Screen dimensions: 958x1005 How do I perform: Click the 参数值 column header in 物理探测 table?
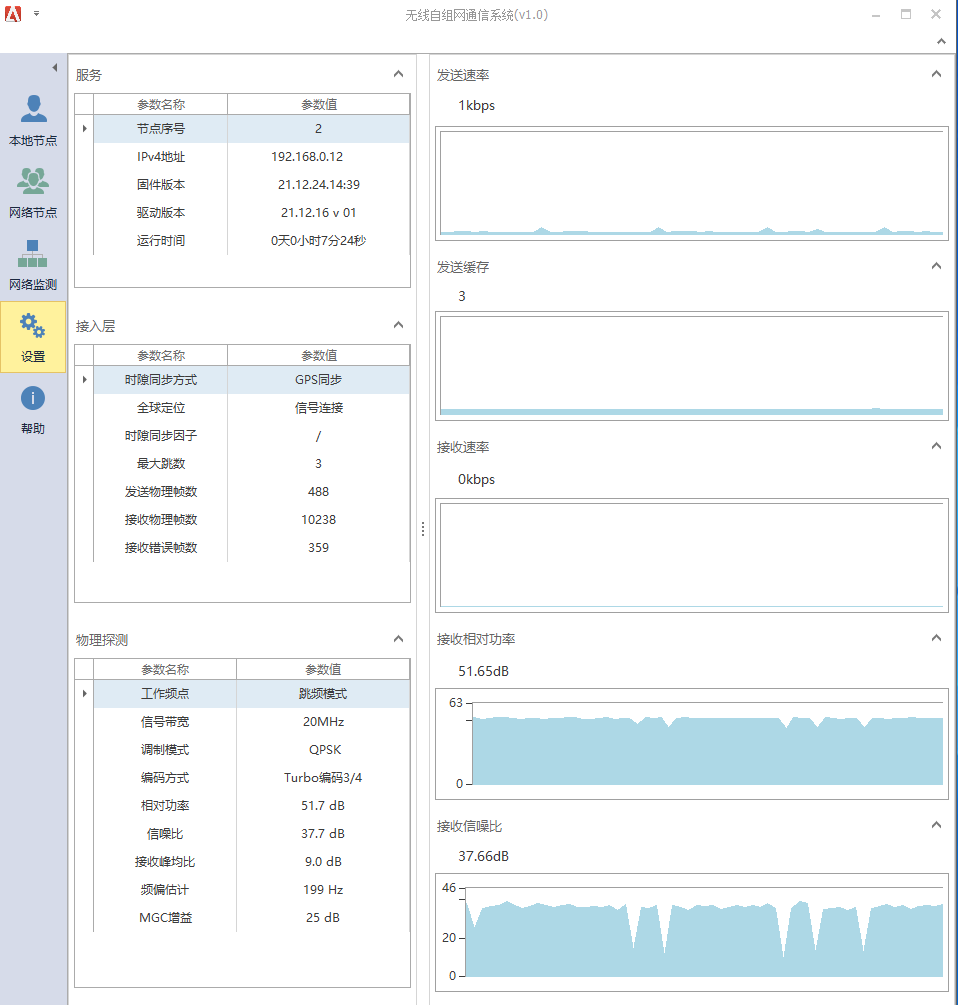[323, 670]
